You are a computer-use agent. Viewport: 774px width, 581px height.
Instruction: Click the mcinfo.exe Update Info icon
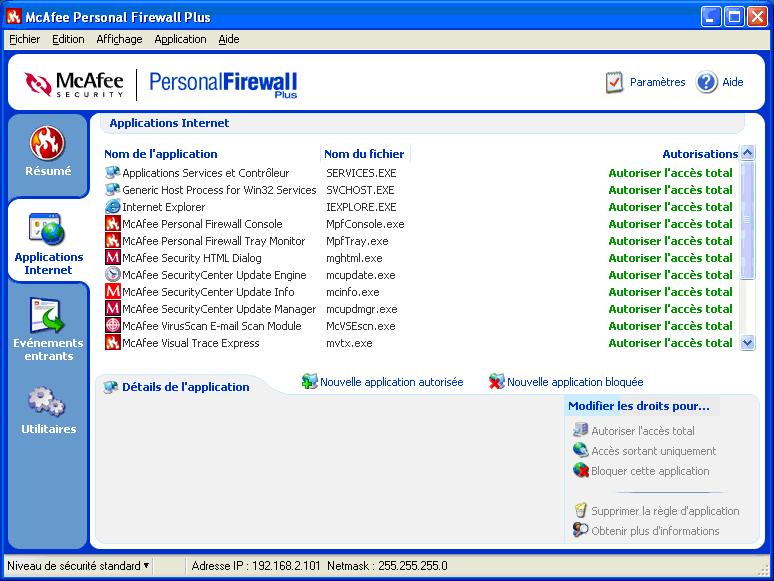tap(113, 292)
